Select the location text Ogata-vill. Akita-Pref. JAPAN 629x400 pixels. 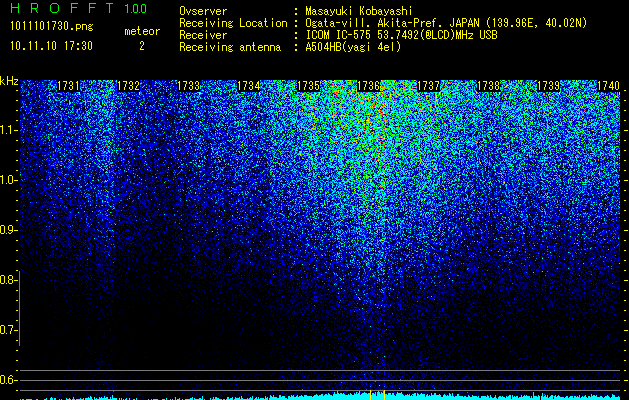(392, 23)
